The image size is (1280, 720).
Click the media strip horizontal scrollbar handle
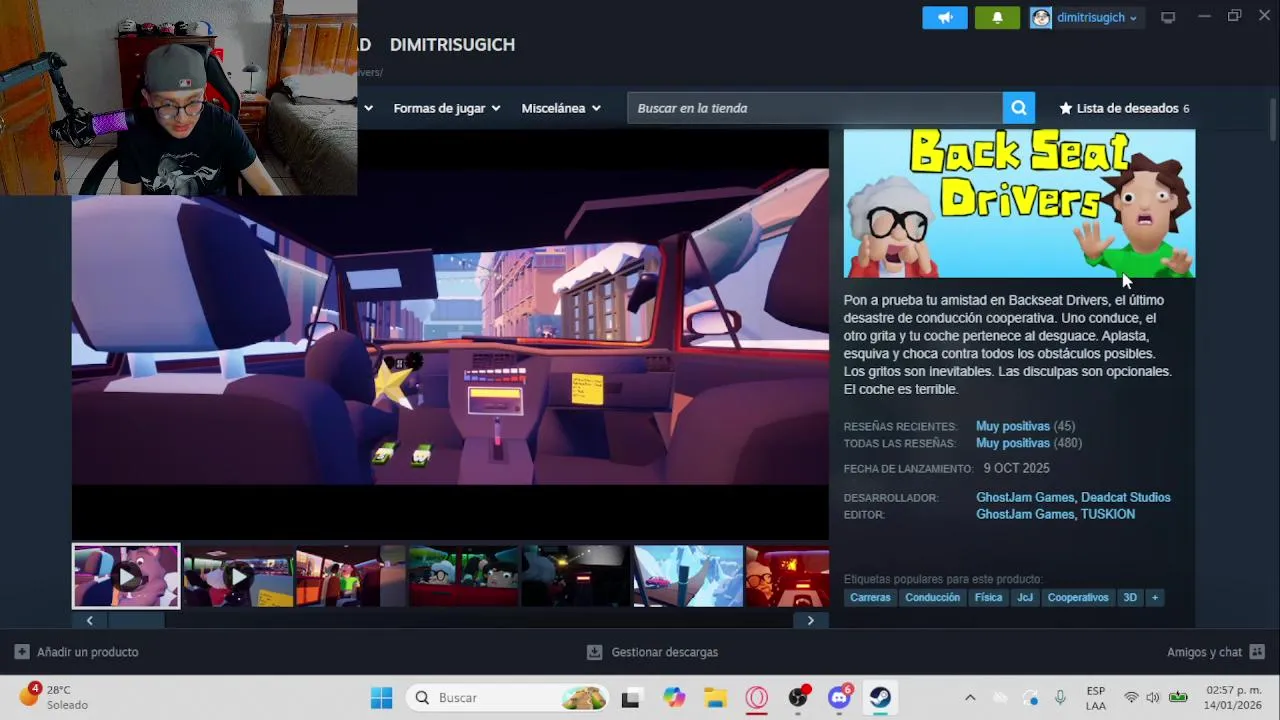(x=136, y=620)
